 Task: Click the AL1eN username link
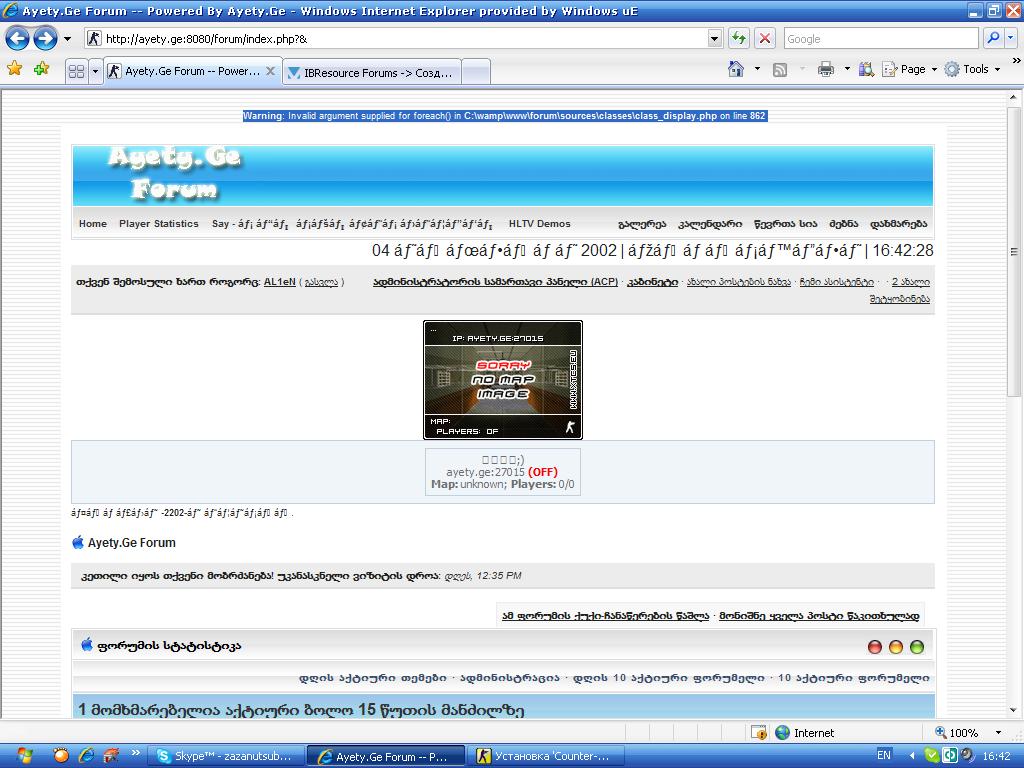(279, 282)
